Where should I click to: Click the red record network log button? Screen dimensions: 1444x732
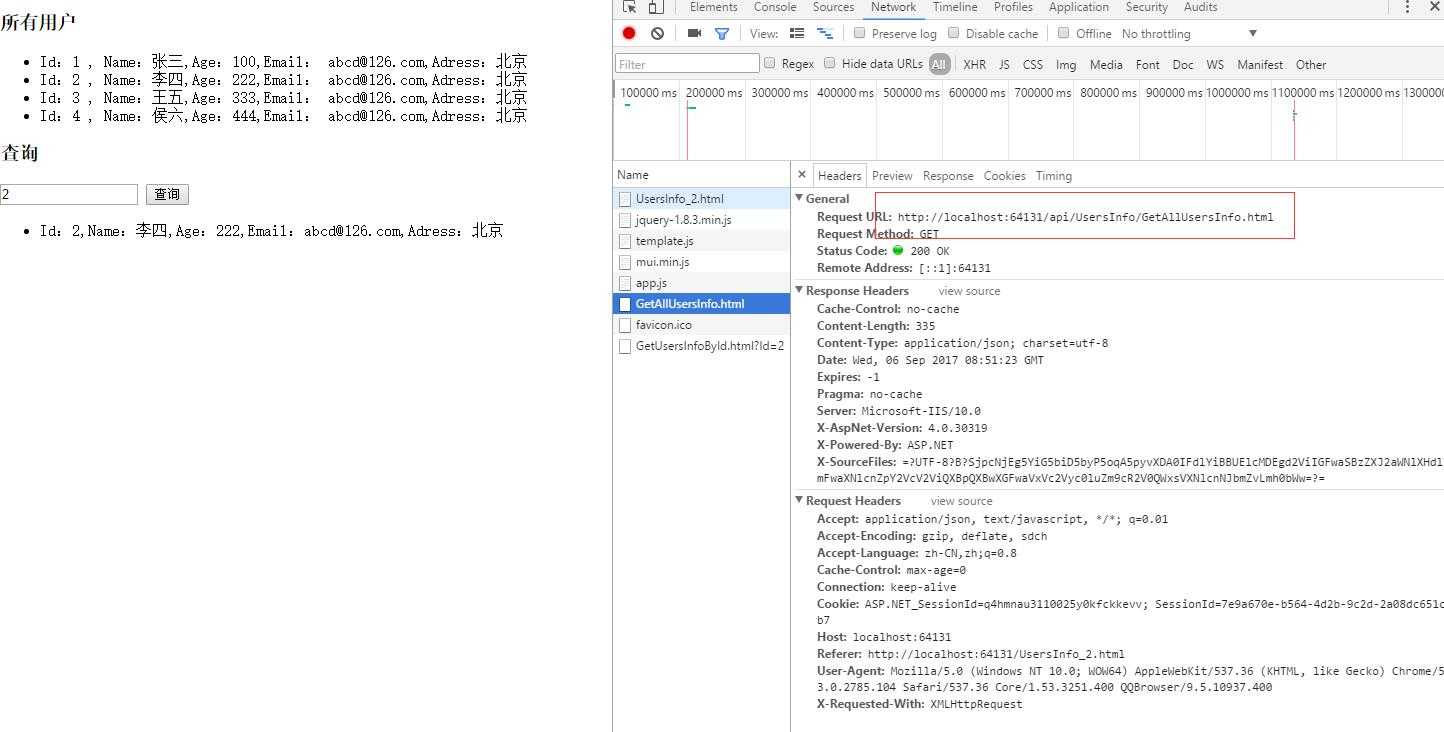click(629, 33)
